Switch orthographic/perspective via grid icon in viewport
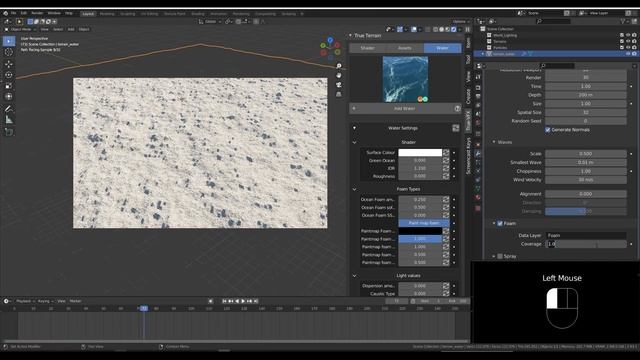 (x=339, y=94)
